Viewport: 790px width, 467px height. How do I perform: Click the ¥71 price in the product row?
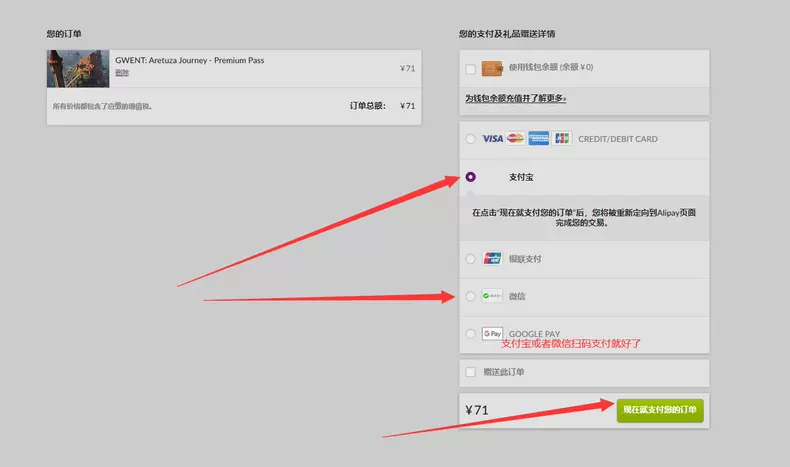click(x=408, y=69)
